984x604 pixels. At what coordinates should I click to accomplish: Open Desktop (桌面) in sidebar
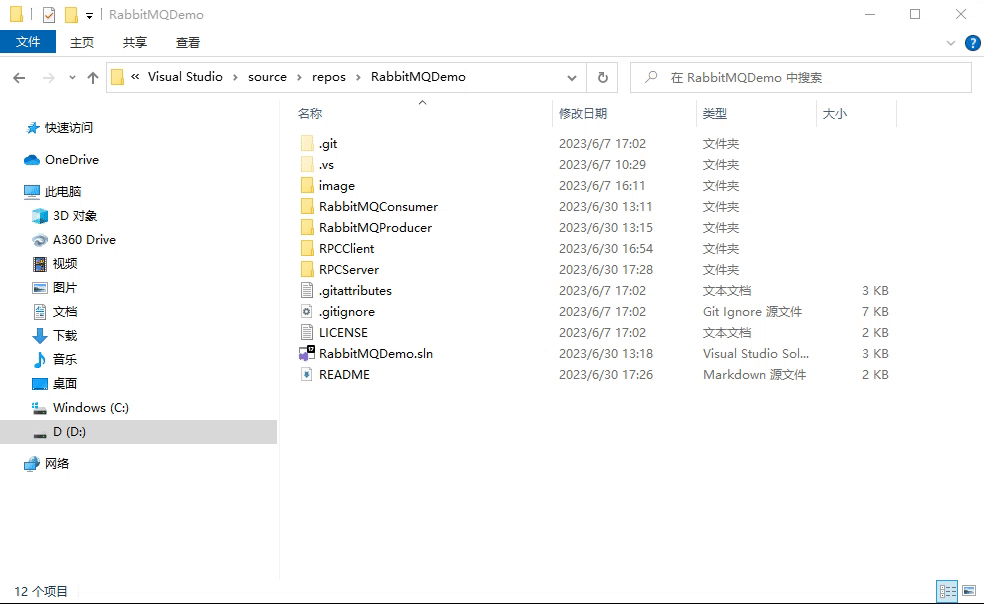coord(55,384)
